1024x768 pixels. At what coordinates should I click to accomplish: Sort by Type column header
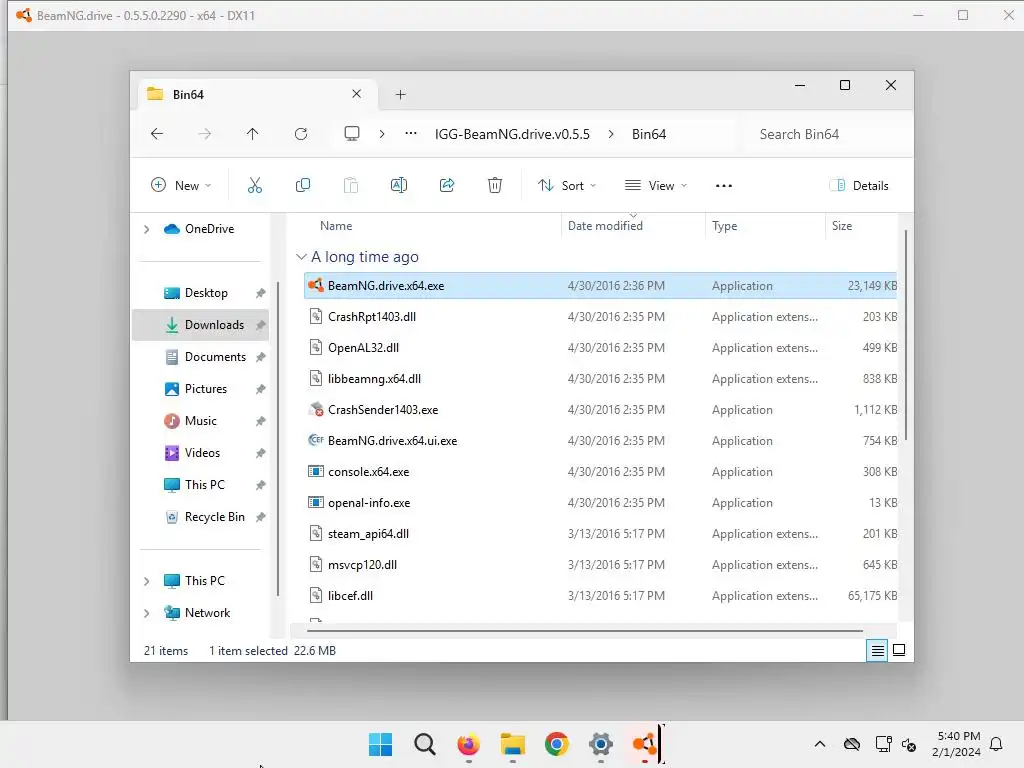click(724, 225)
